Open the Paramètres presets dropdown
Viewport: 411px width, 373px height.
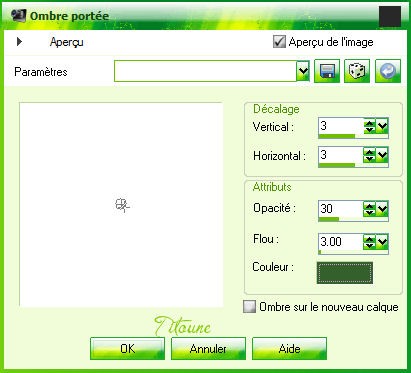coord(303,71)
